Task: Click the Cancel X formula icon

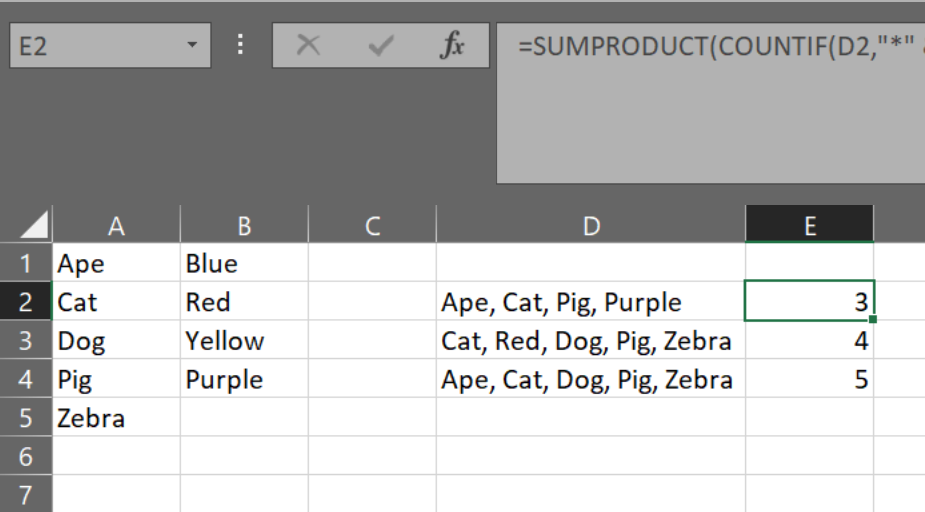Action: 309,46
